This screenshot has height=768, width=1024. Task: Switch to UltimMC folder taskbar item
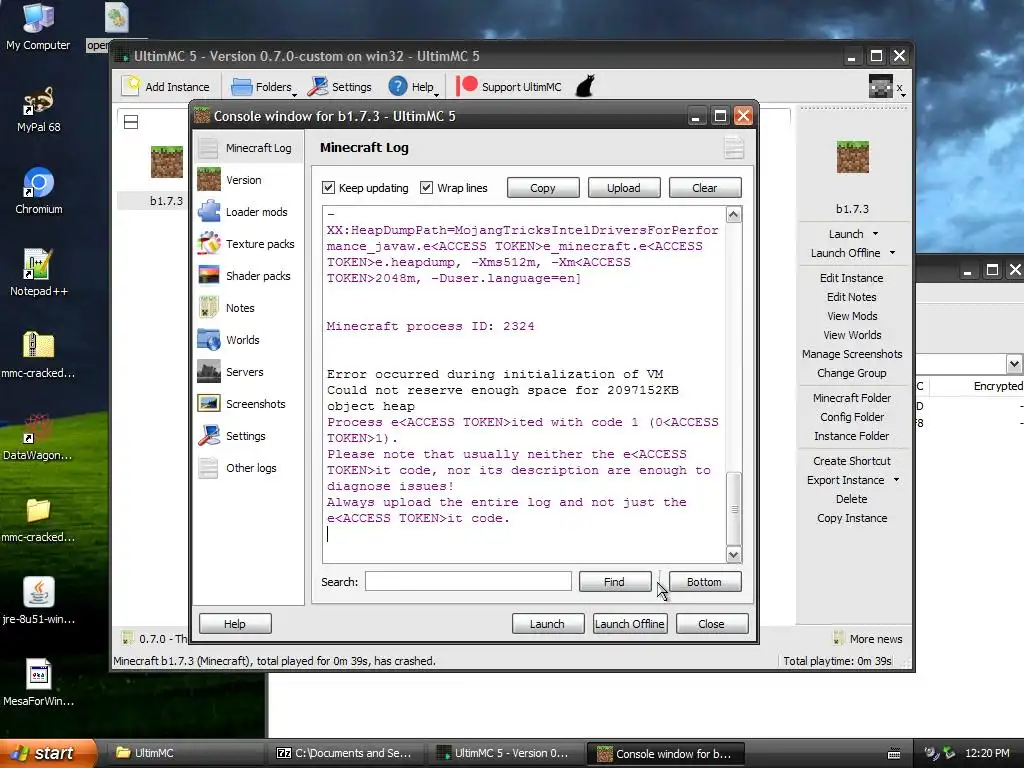[x=183, y=754]
